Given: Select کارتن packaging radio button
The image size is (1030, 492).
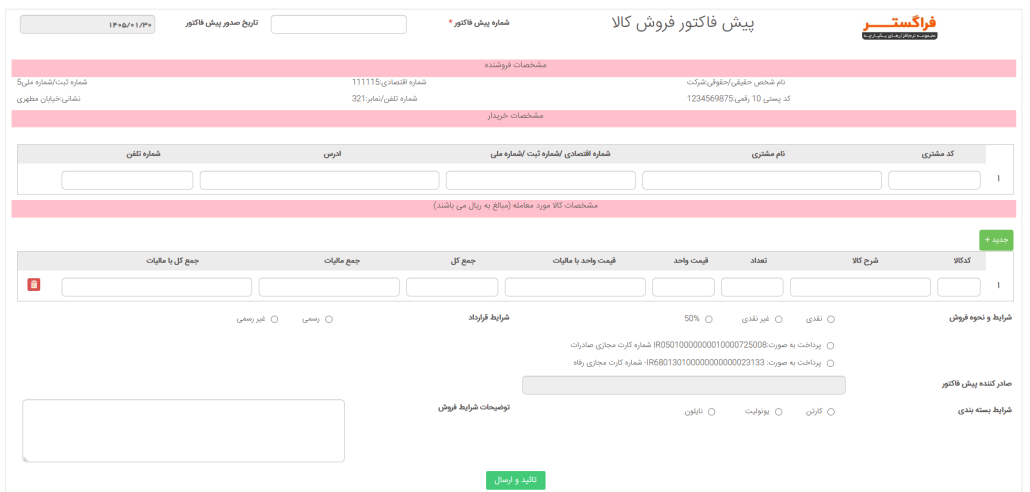Looking at the screenshot, I should click(x=831, y=412).
